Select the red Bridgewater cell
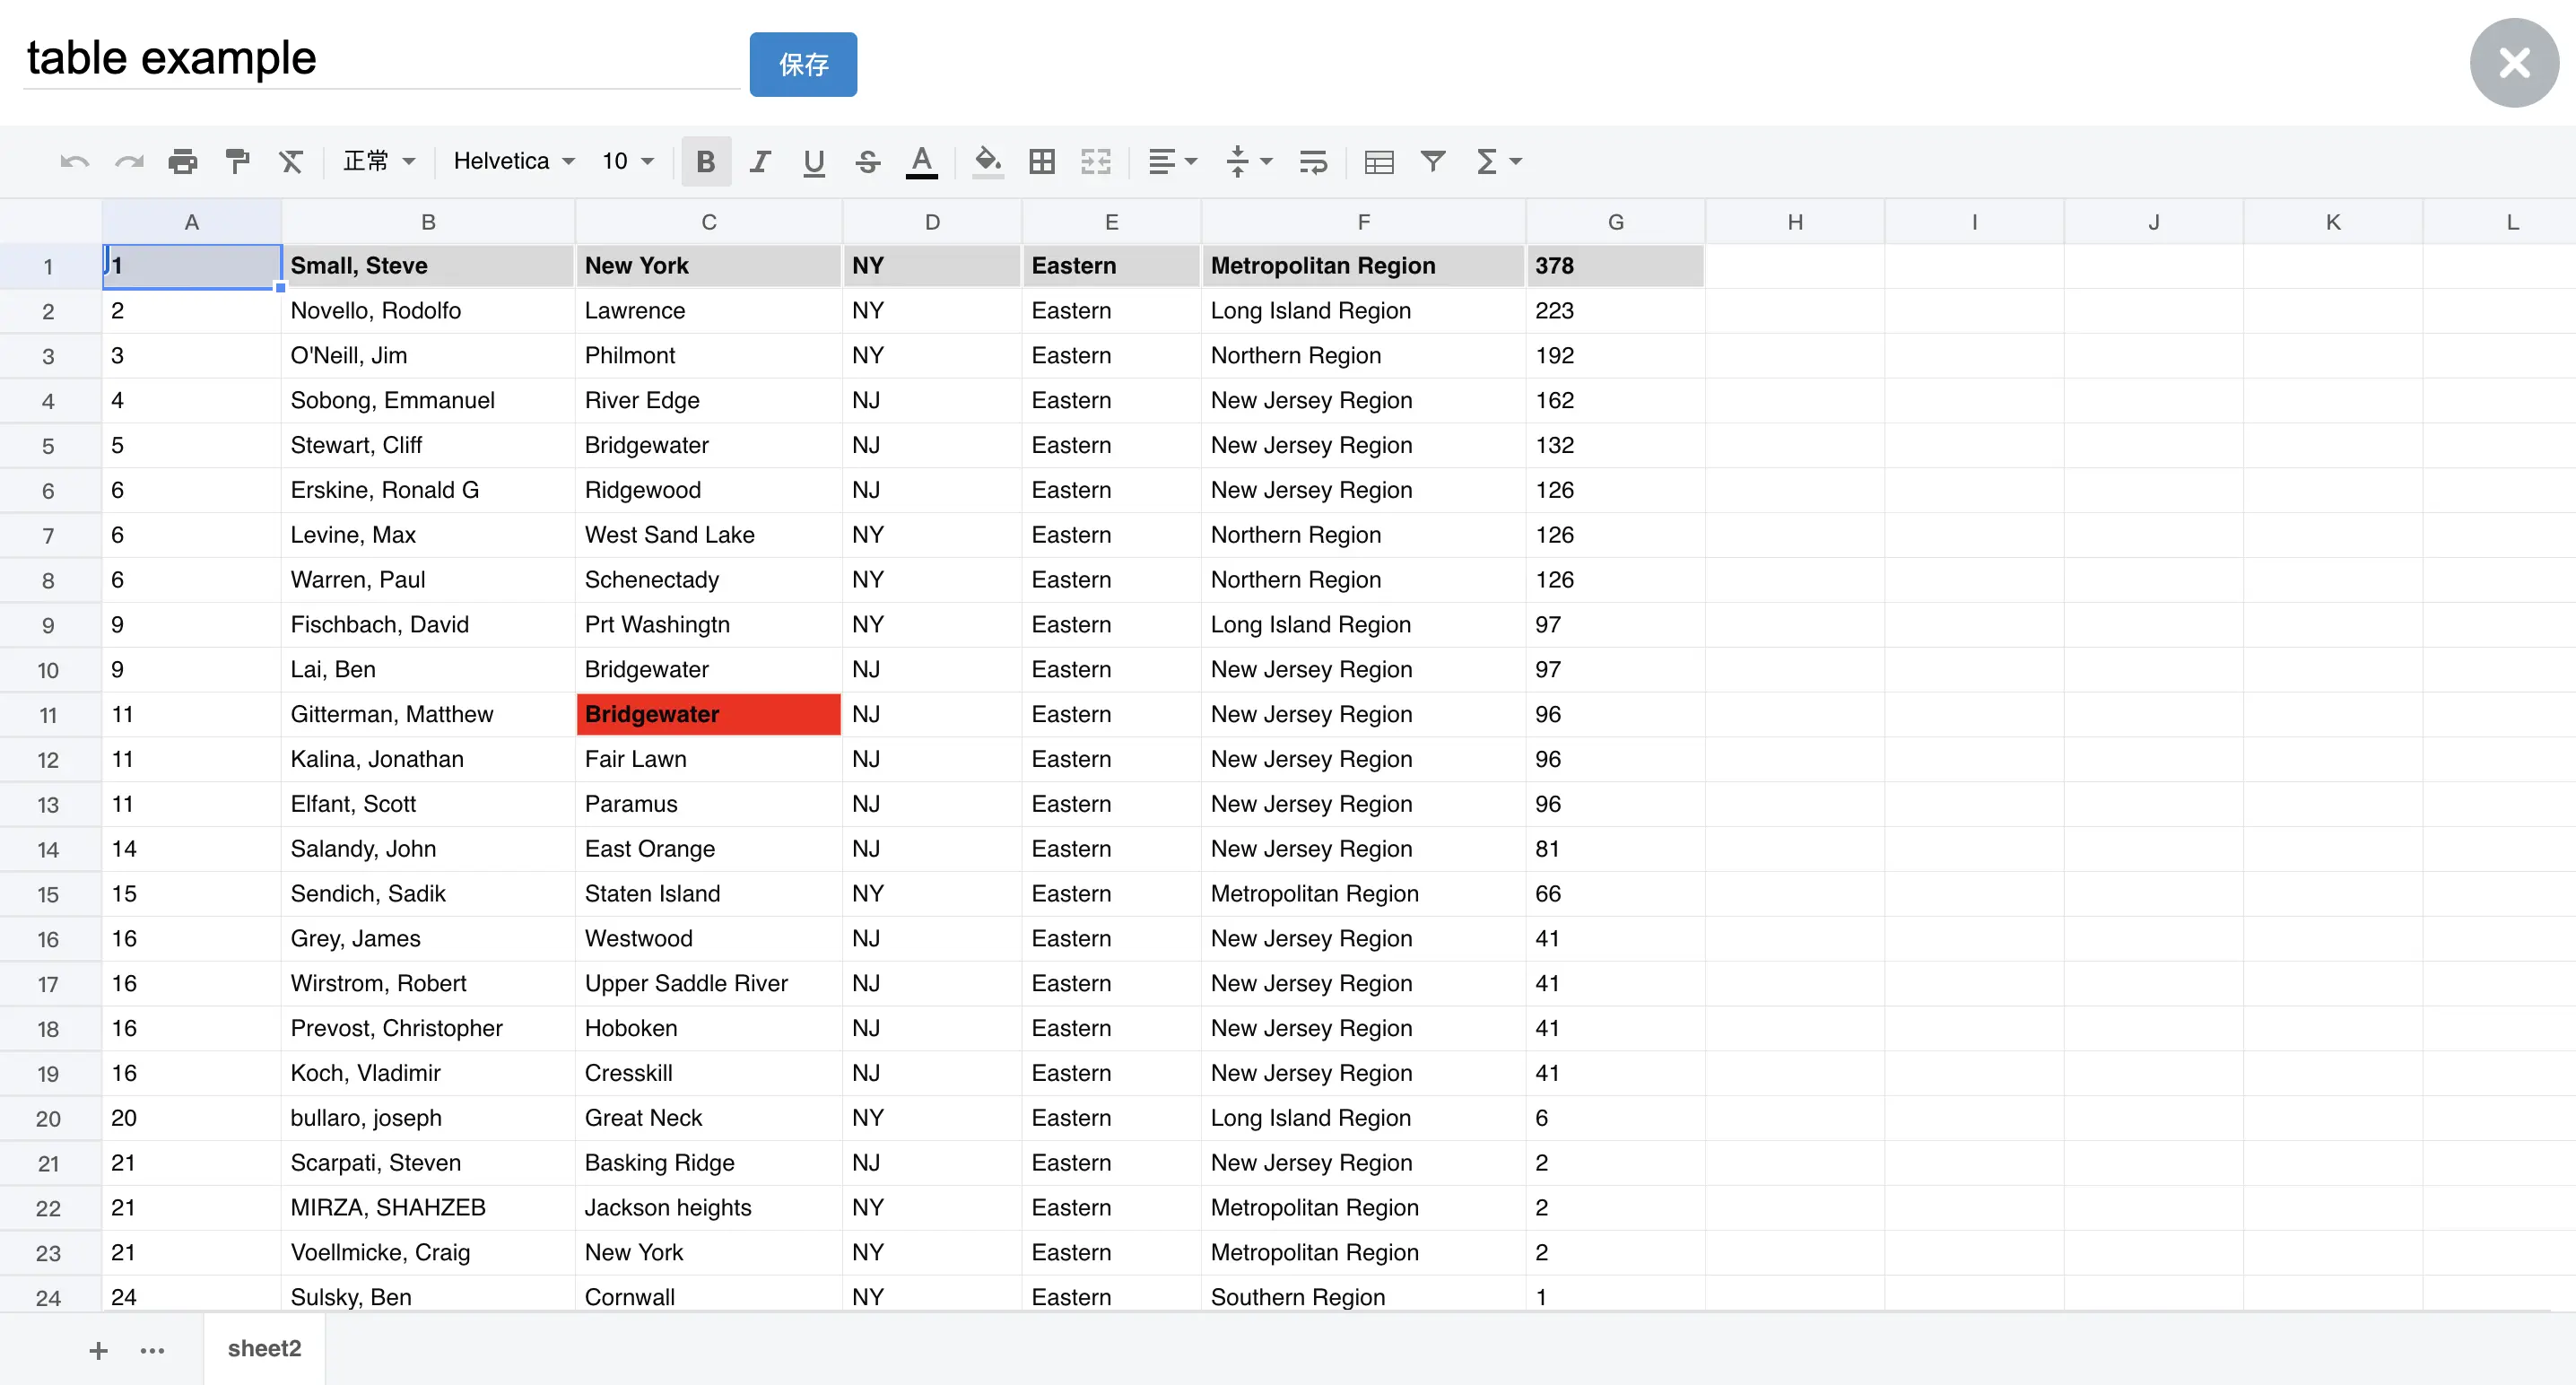Image resolution: width=2576 pixels, height=1385 pixels. 709,715
